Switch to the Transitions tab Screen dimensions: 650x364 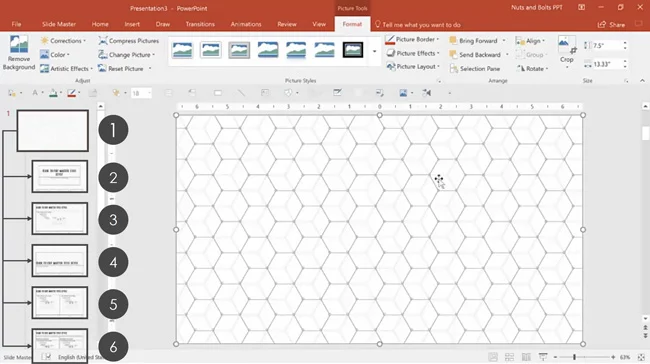200,24
